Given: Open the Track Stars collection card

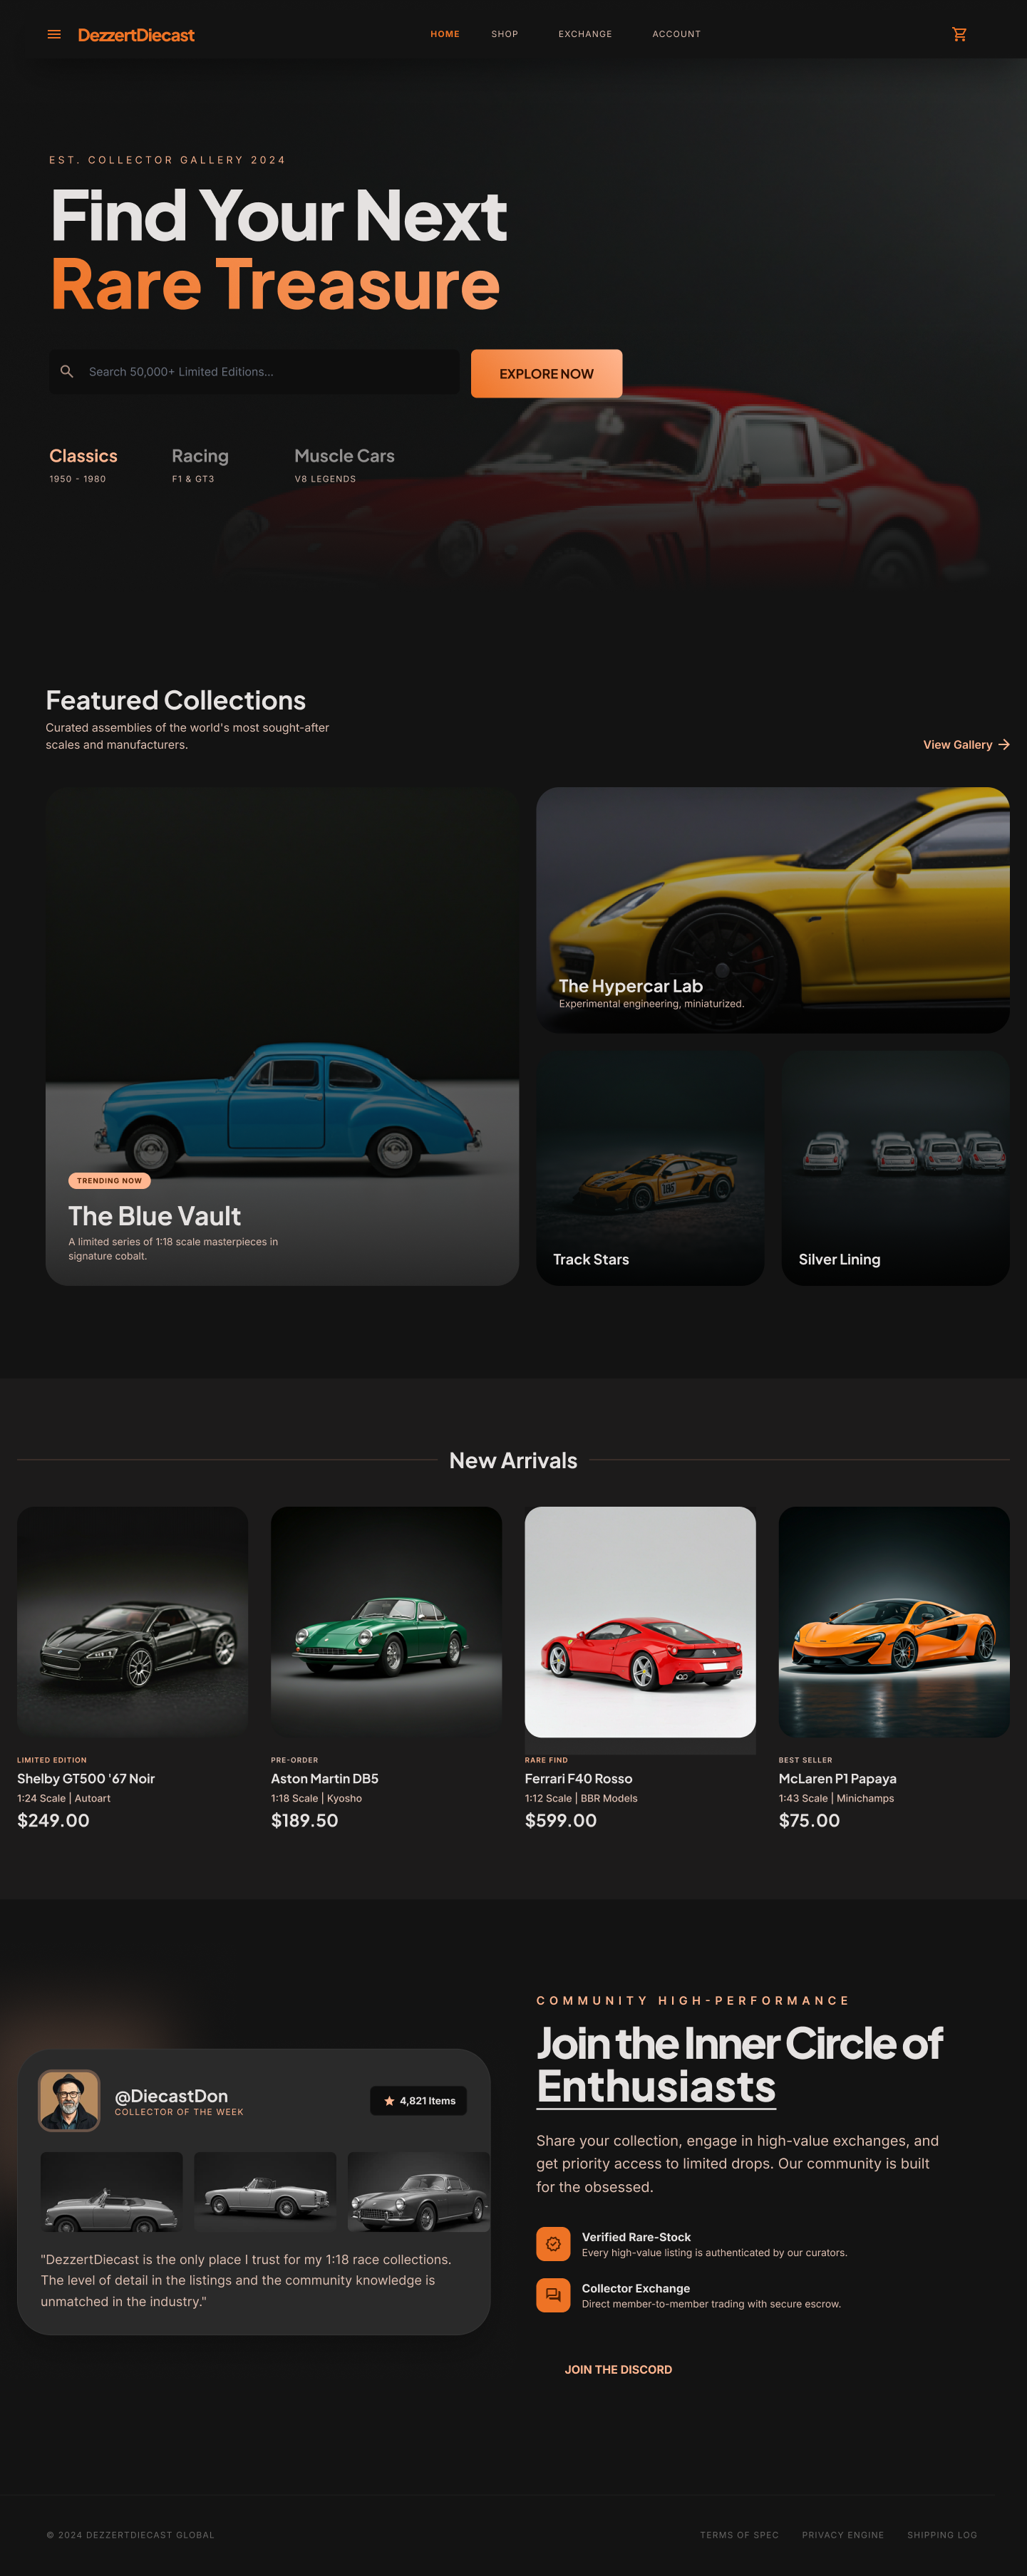Looking at the screenshot, I should pyautogui.click(x=650, y=1168).
